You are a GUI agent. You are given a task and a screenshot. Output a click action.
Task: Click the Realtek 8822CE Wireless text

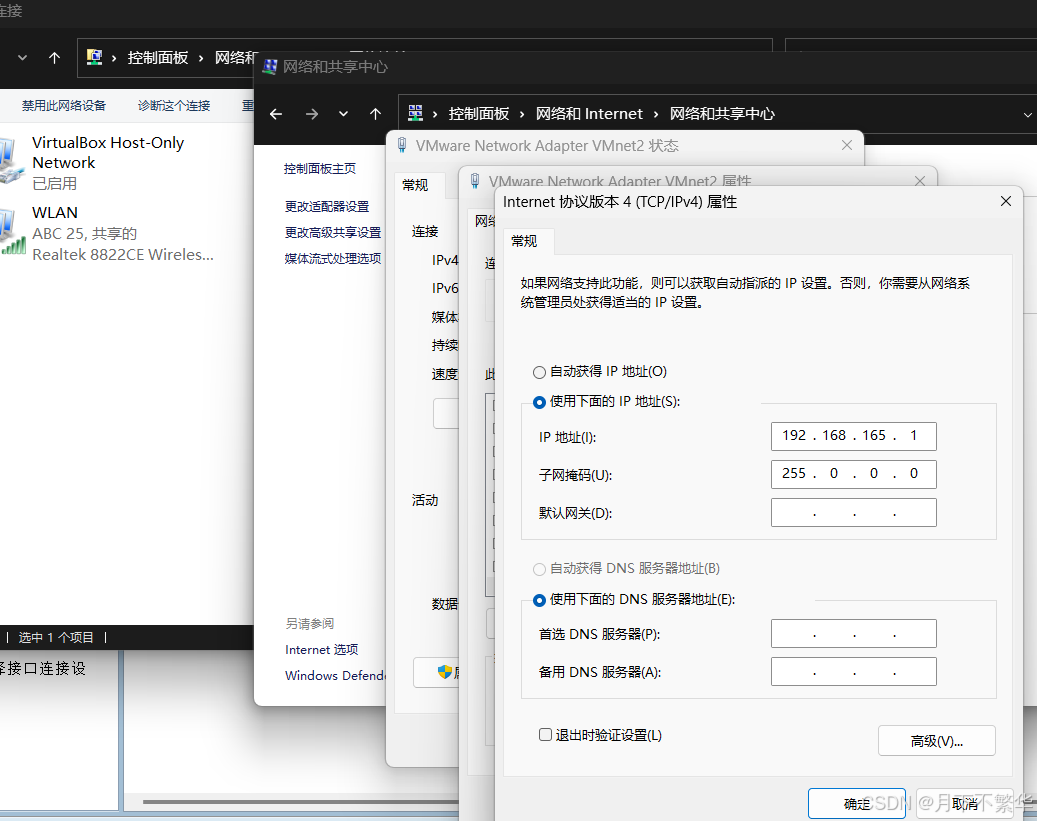[x=123, y=255]
